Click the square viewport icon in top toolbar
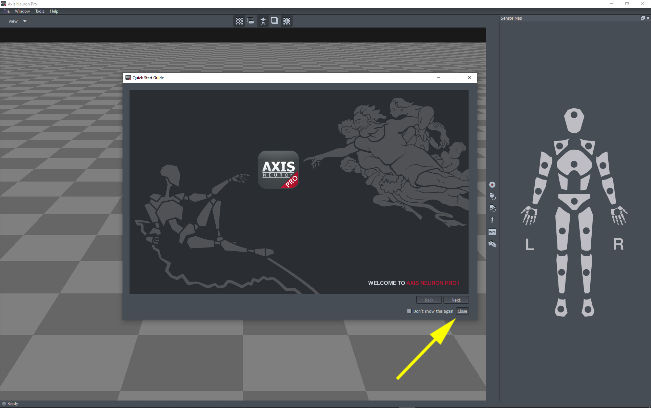Viewport: 651px width, 408px height. [275, 20]
